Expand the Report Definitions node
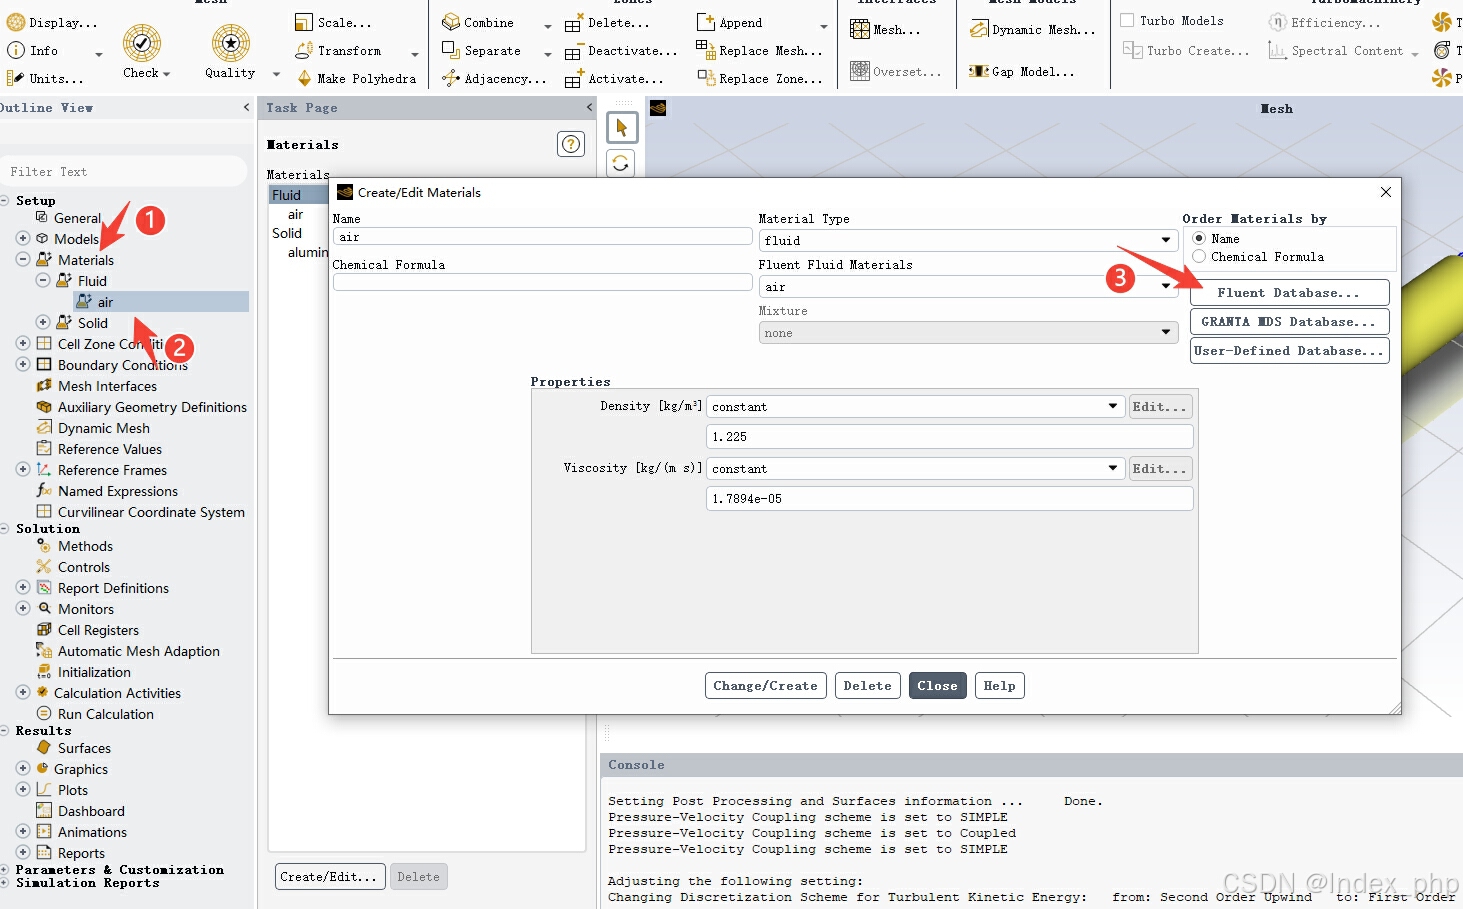 (x=23, y=587)
